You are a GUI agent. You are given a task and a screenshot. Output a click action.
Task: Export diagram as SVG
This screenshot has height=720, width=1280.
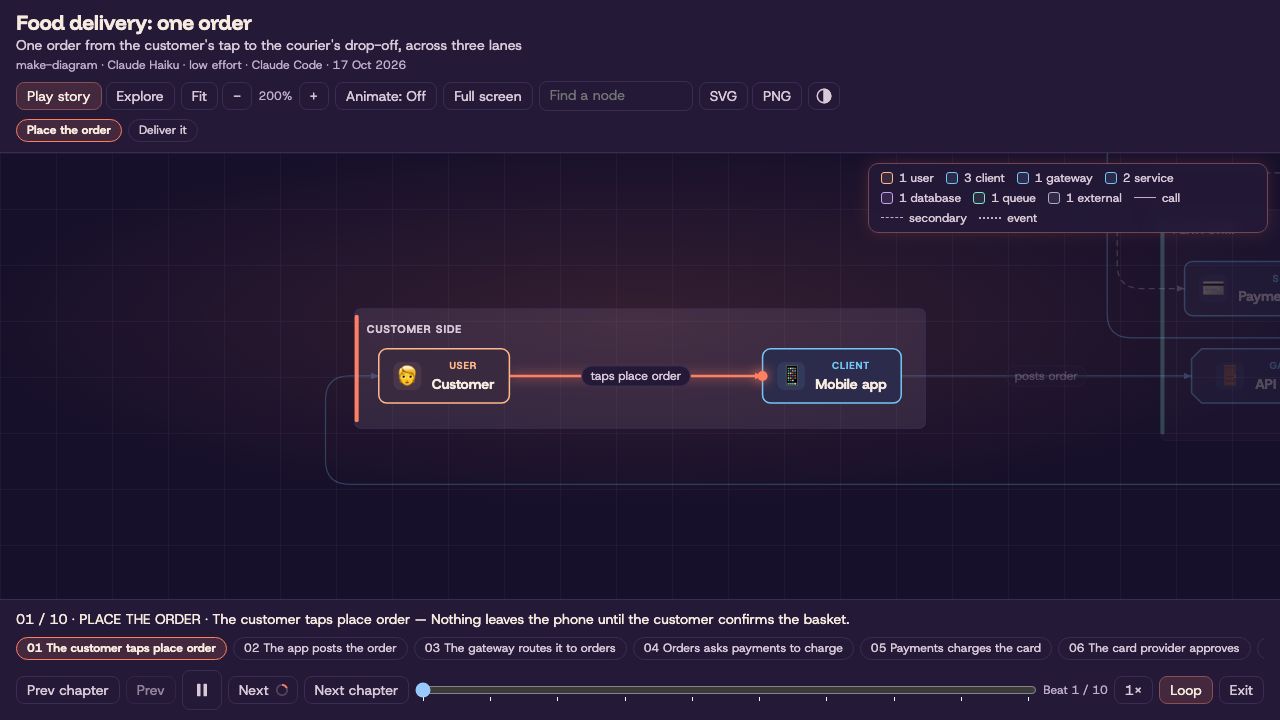[723, 96]
